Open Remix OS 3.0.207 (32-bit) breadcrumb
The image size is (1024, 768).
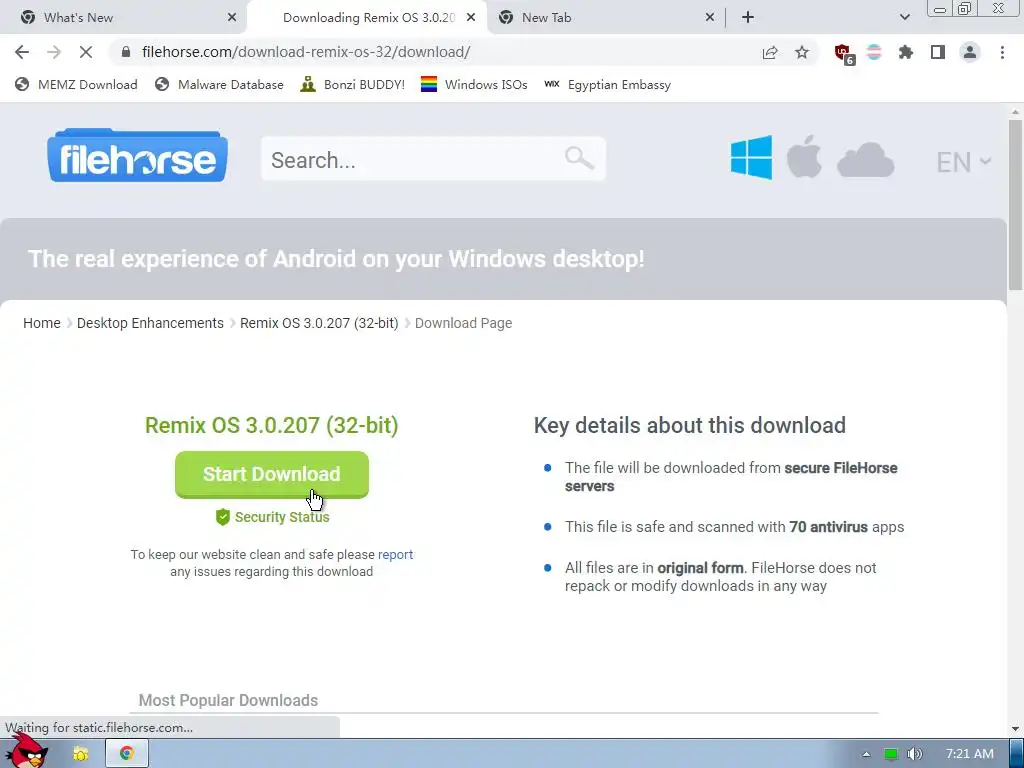click(319, 323)
